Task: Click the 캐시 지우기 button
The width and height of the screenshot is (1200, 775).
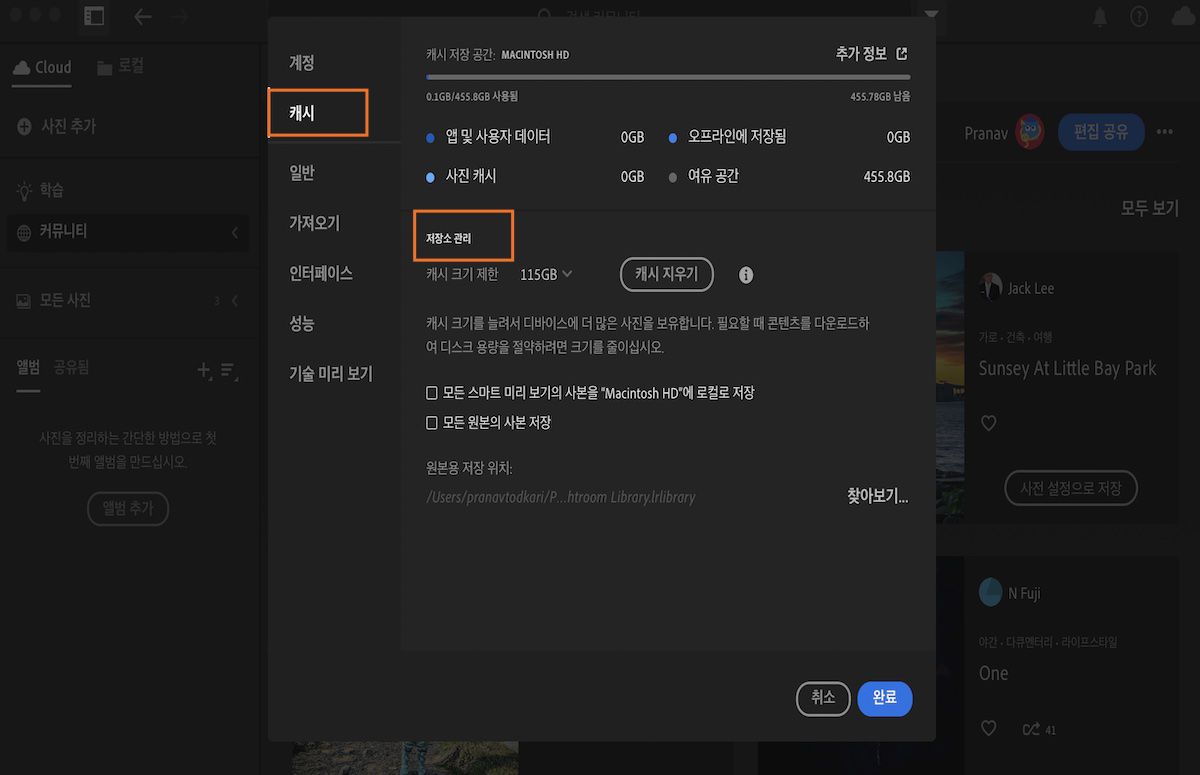Action: [666, 274]
